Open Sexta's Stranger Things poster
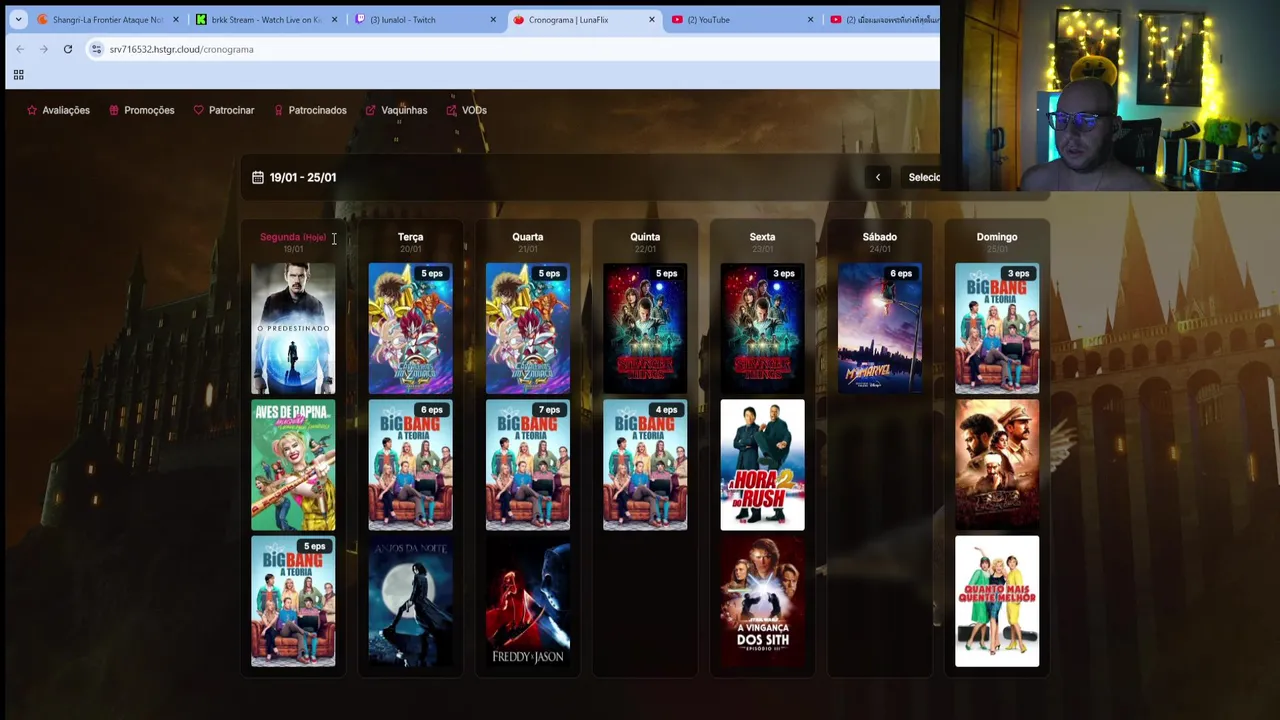 coord(762,328)
